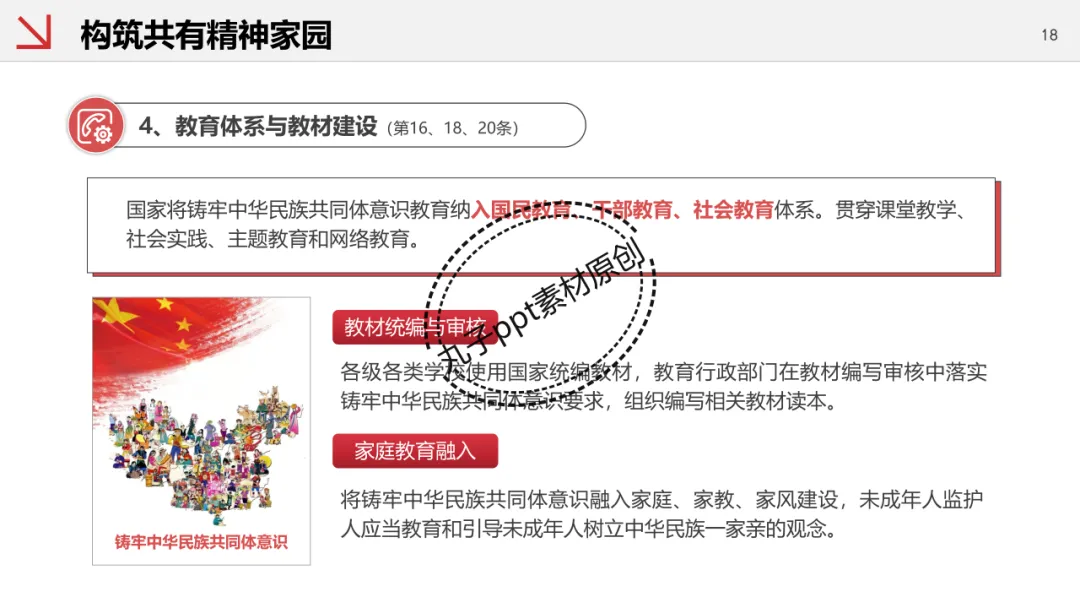Click the watermark text 丸子ppt素材原创
Screen dimensions: 1080x608
(541, 301)
